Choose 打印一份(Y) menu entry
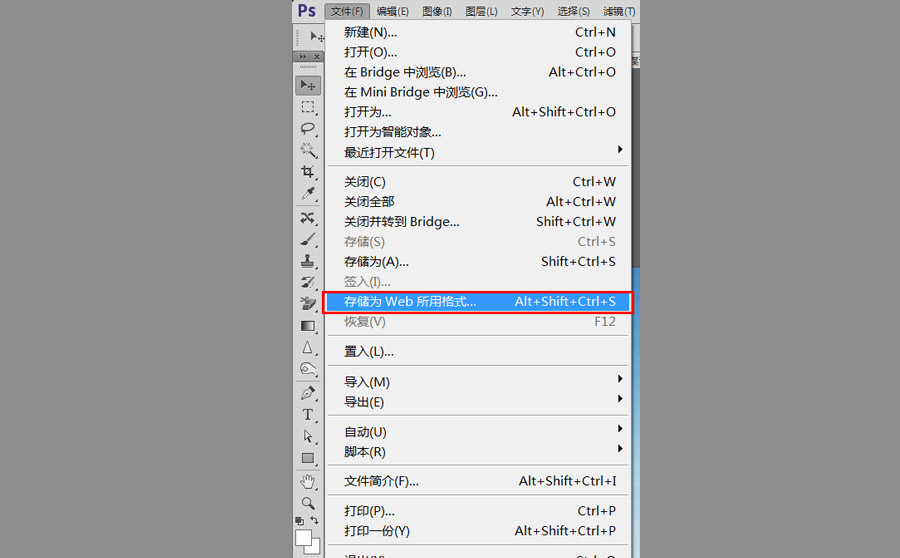This screenshot has width=900, height=558. [479, 531]
